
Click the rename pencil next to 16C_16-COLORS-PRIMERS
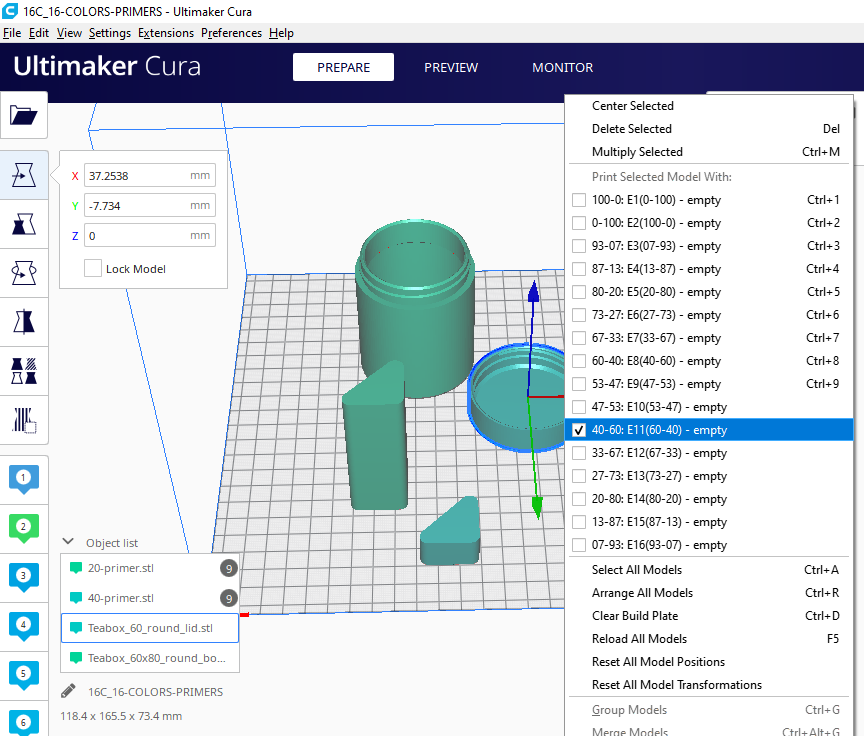(x=69, y=691)
